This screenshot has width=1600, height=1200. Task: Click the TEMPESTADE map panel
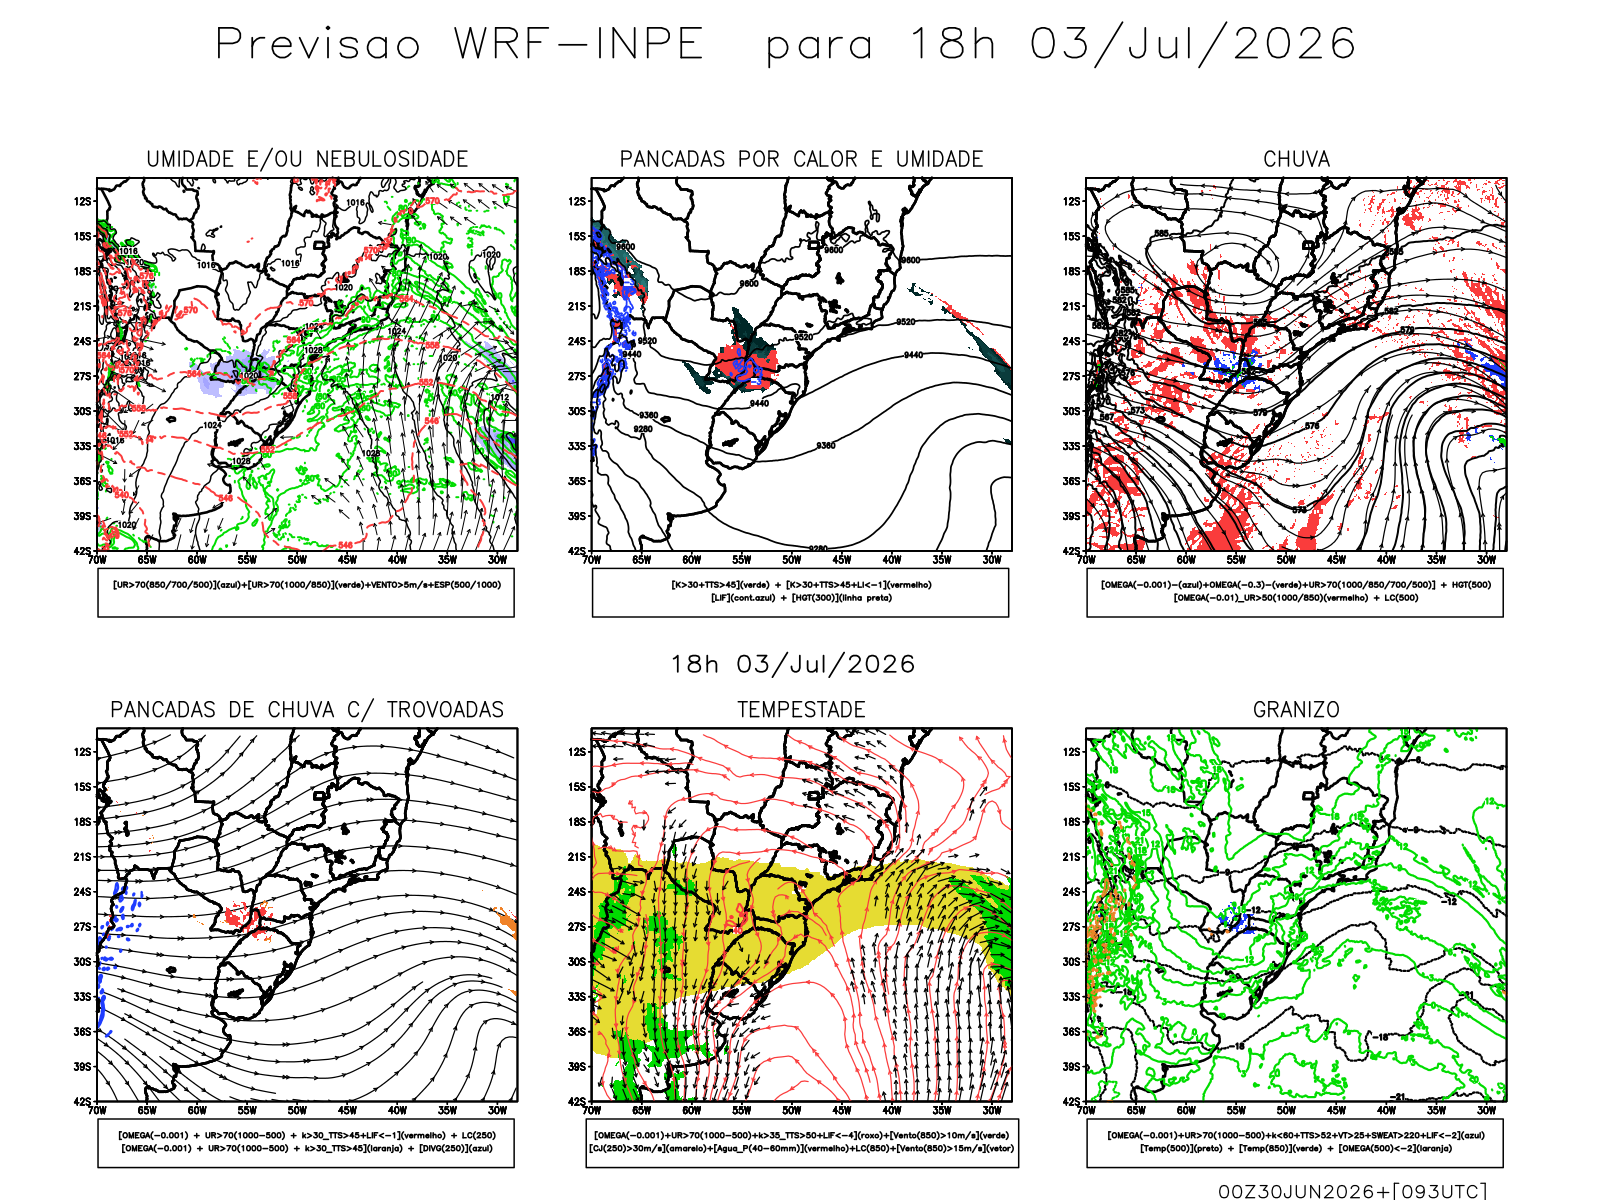pyautogui.click(x=801, y=915)
